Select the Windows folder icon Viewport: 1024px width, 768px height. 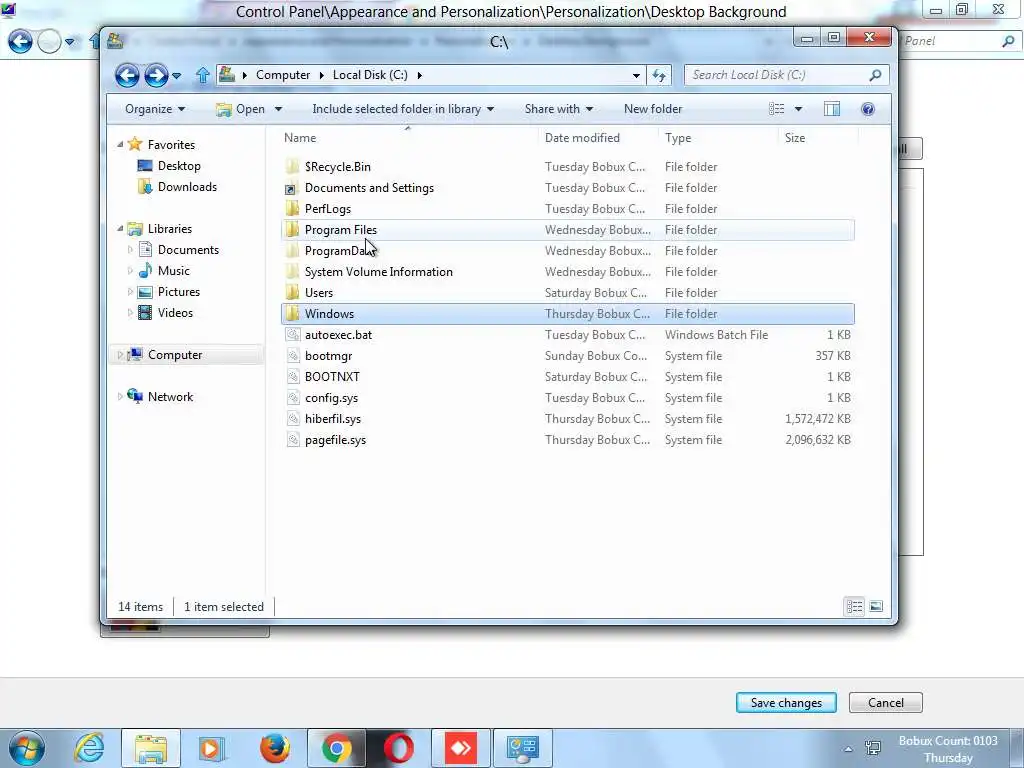(x=292, y=313)
